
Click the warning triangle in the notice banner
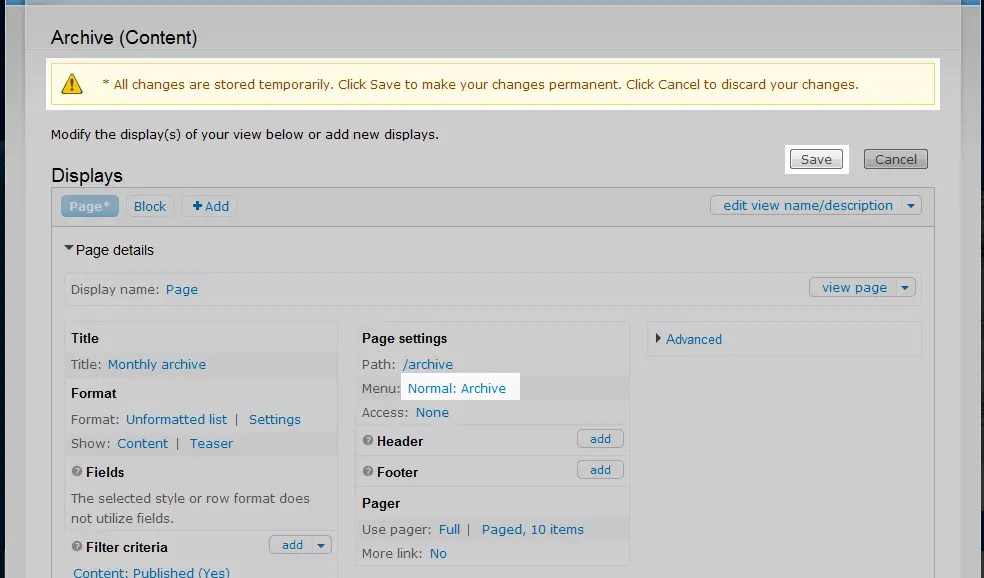(71, 84)
